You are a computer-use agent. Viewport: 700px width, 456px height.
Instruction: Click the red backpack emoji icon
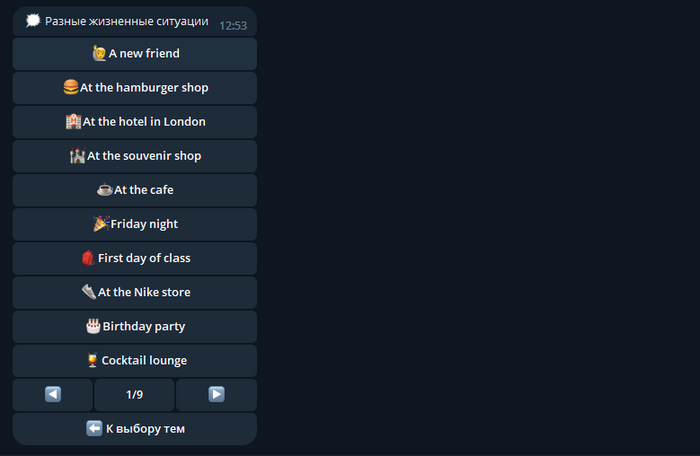click(88, 258)
